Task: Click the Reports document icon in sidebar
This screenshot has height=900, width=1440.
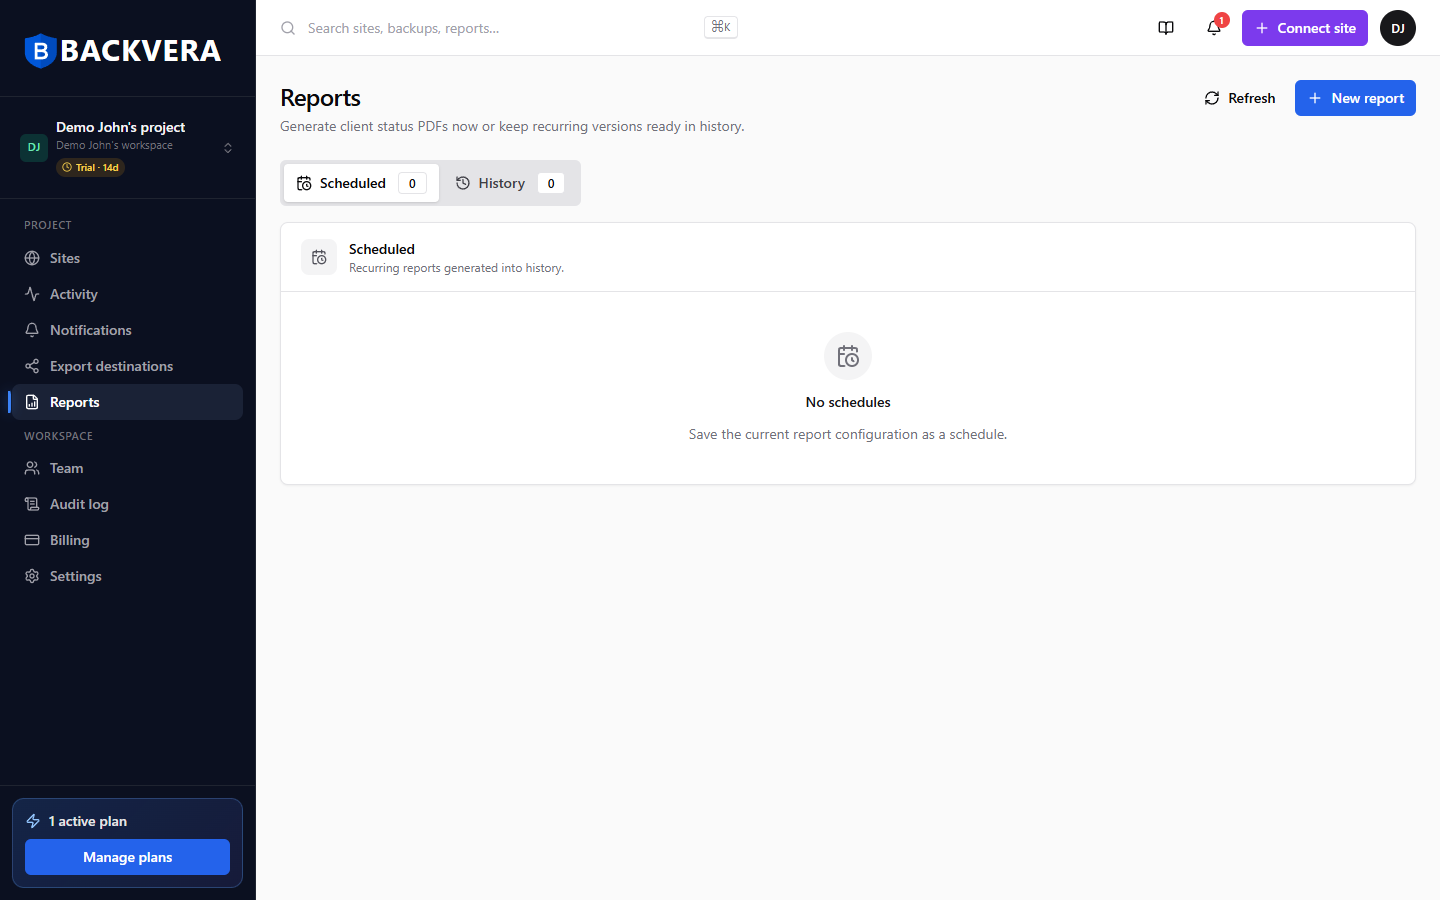Action: point(32,402)
